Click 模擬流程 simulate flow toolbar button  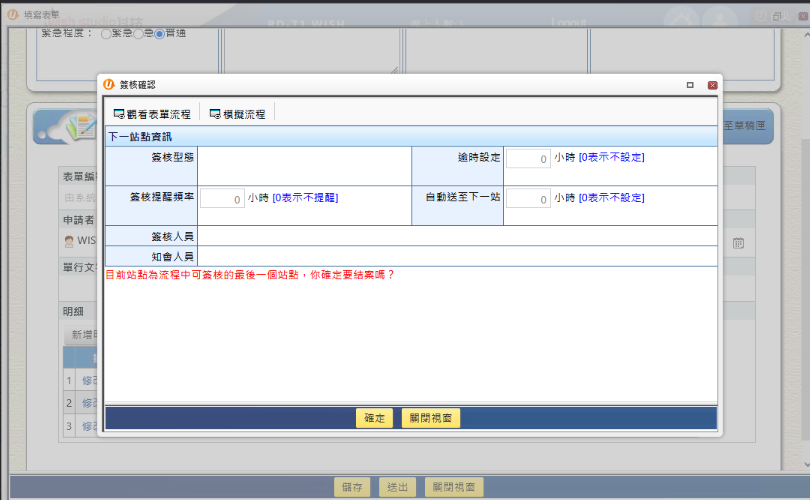pos(237,114)
